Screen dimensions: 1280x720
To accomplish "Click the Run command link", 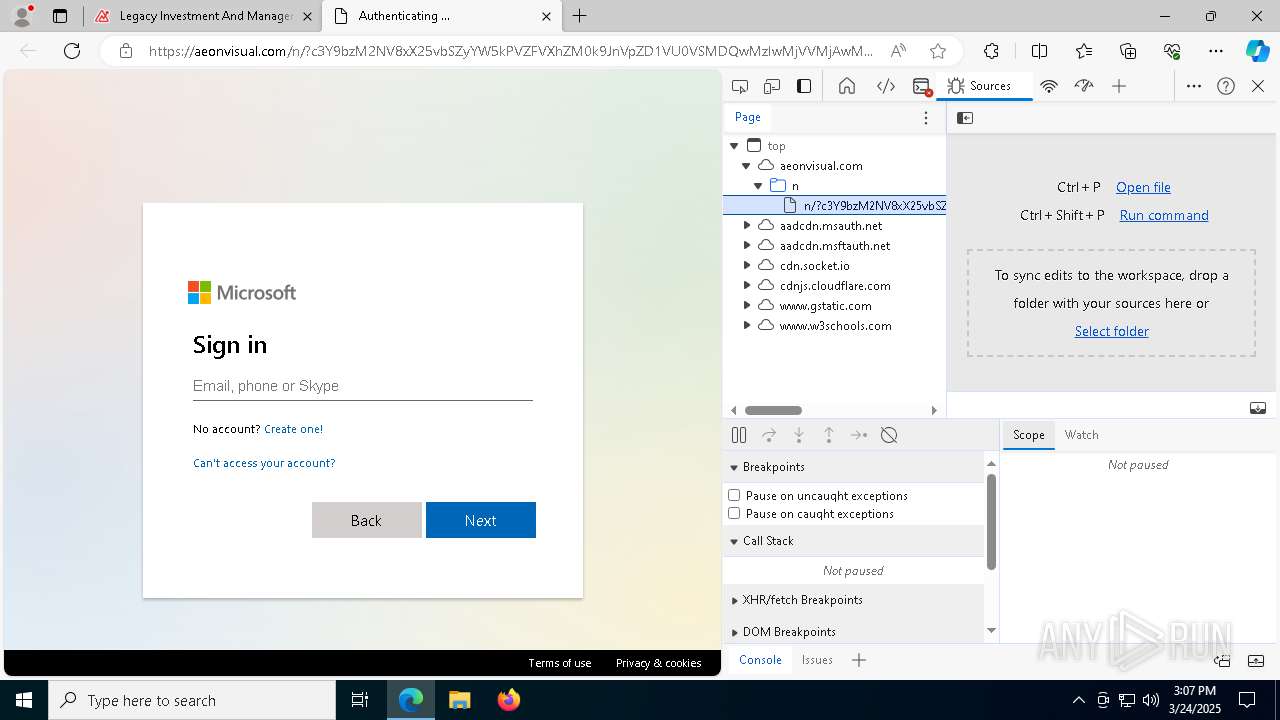I will coord(1164,215).
